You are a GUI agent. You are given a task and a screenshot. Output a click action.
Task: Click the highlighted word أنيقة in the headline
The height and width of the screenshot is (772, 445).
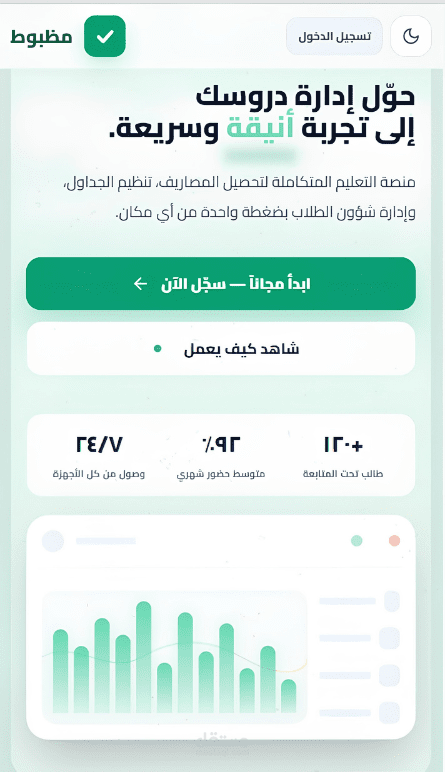(260, 129)
